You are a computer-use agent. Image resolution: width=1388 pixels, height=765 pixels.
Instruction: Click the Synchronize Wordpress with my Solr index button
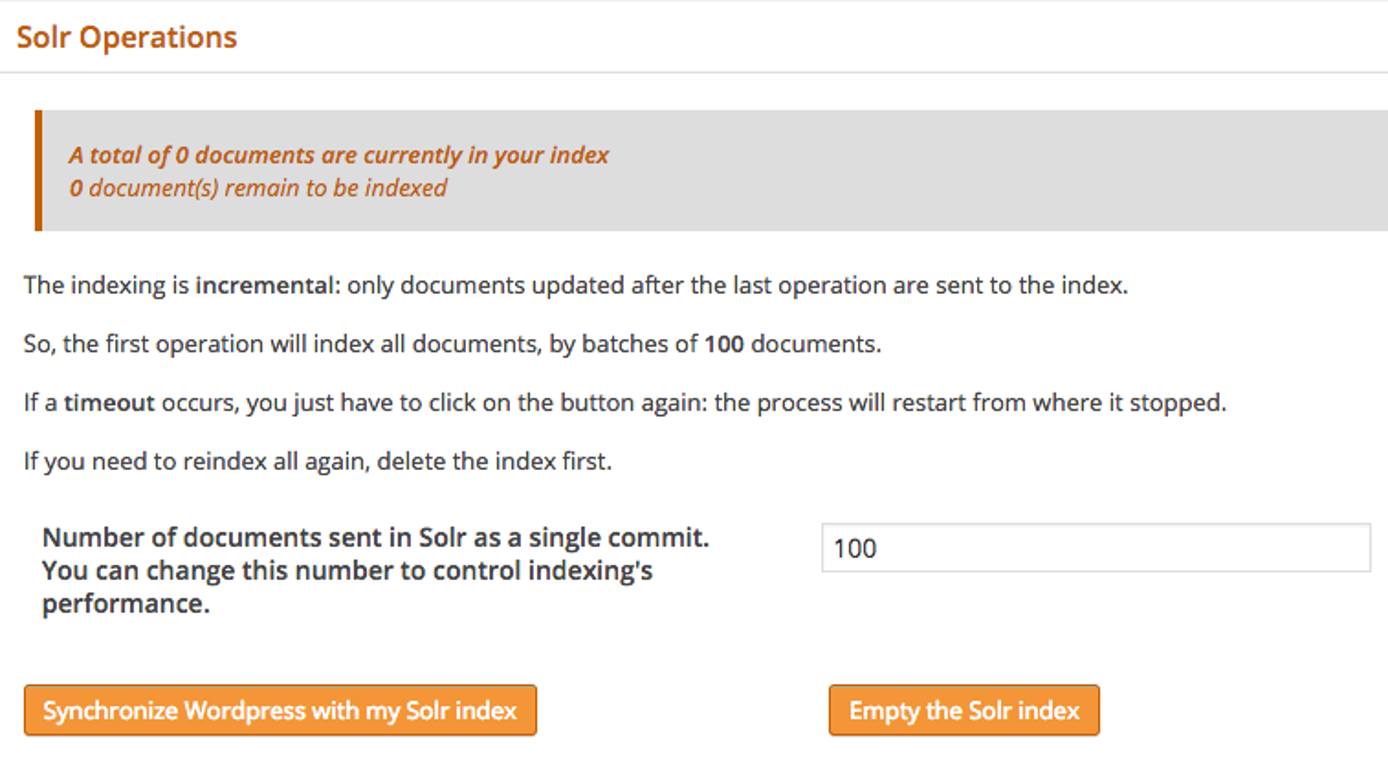(x=281, y=710)
